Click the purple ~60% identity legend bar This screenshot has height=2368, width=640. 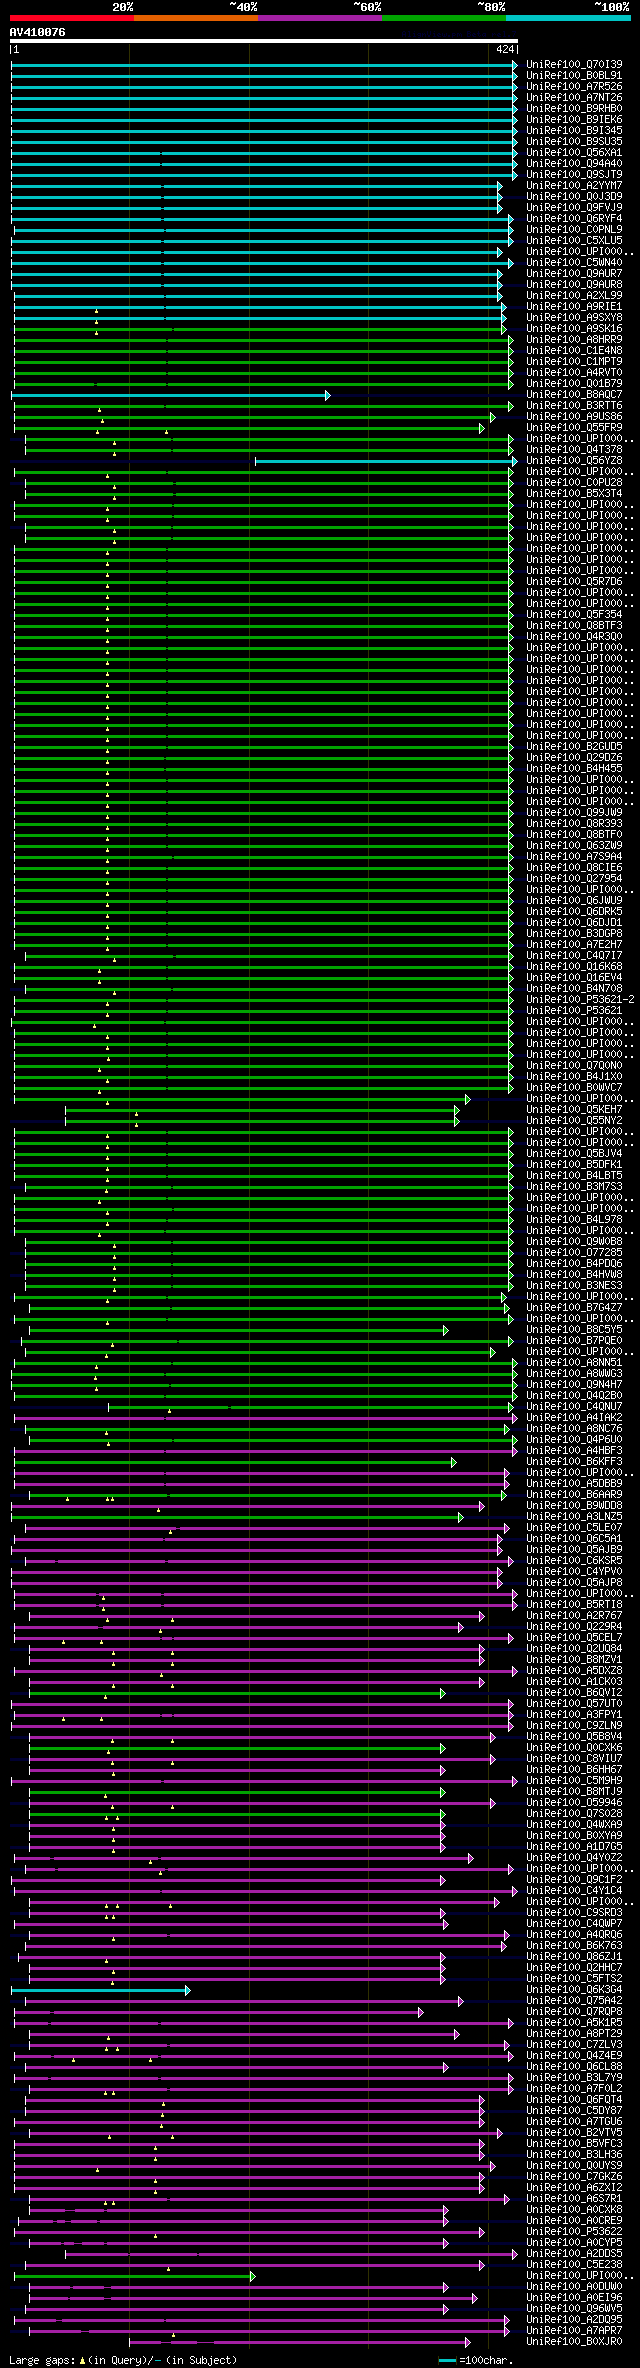(x=319, y=18)
